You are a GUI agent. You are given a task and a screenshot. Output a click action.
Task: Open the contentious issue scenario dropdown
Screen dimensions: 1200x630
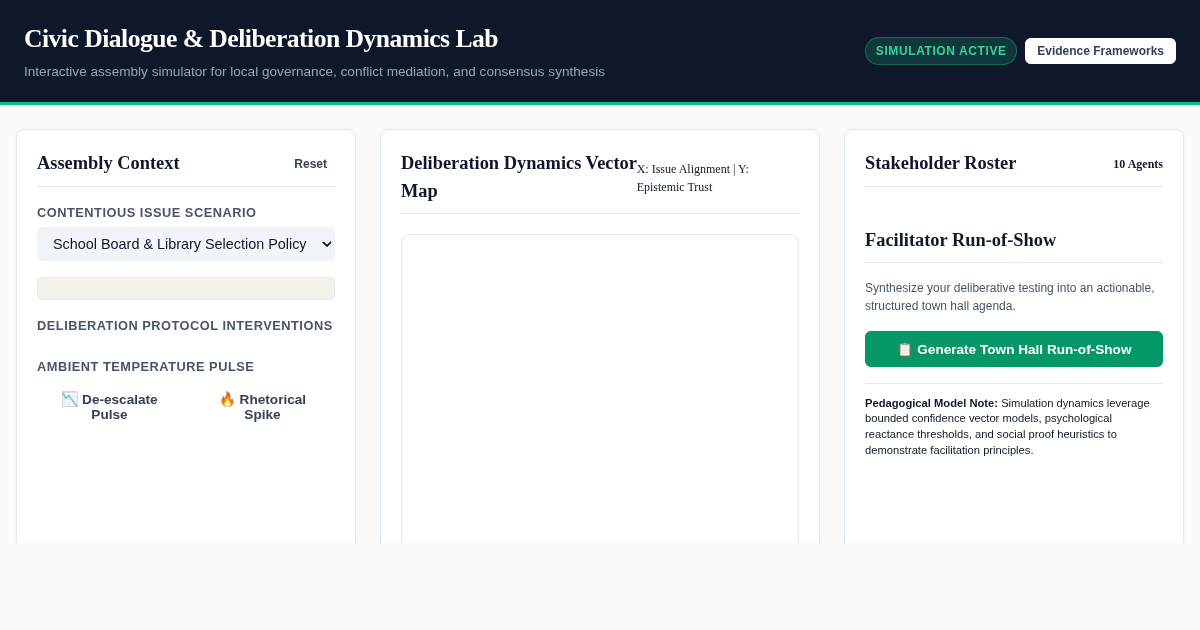click(186, 244)
